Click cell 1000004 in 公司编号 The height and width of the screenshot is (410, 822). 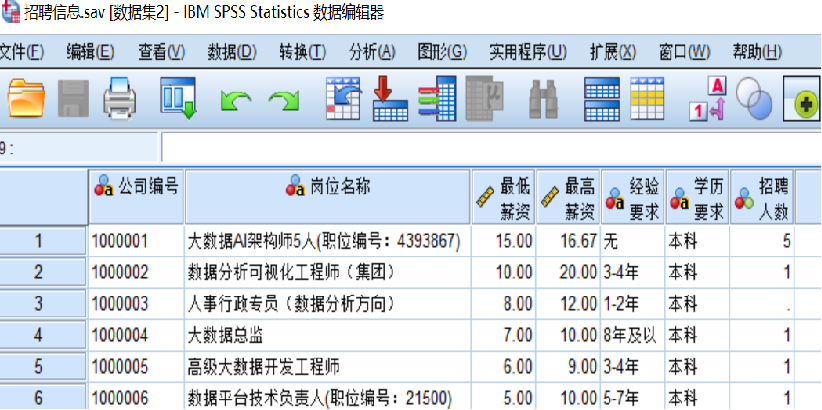coord(136,336)
